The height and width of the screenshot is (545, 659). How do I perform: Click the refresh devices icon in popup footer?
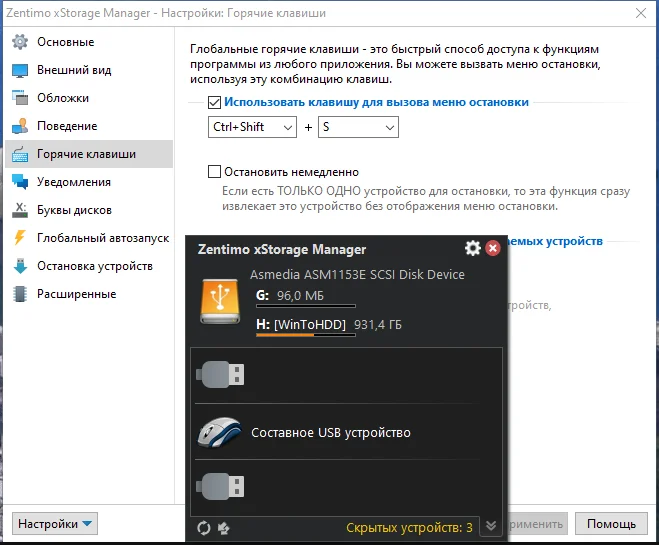point(204,528)
